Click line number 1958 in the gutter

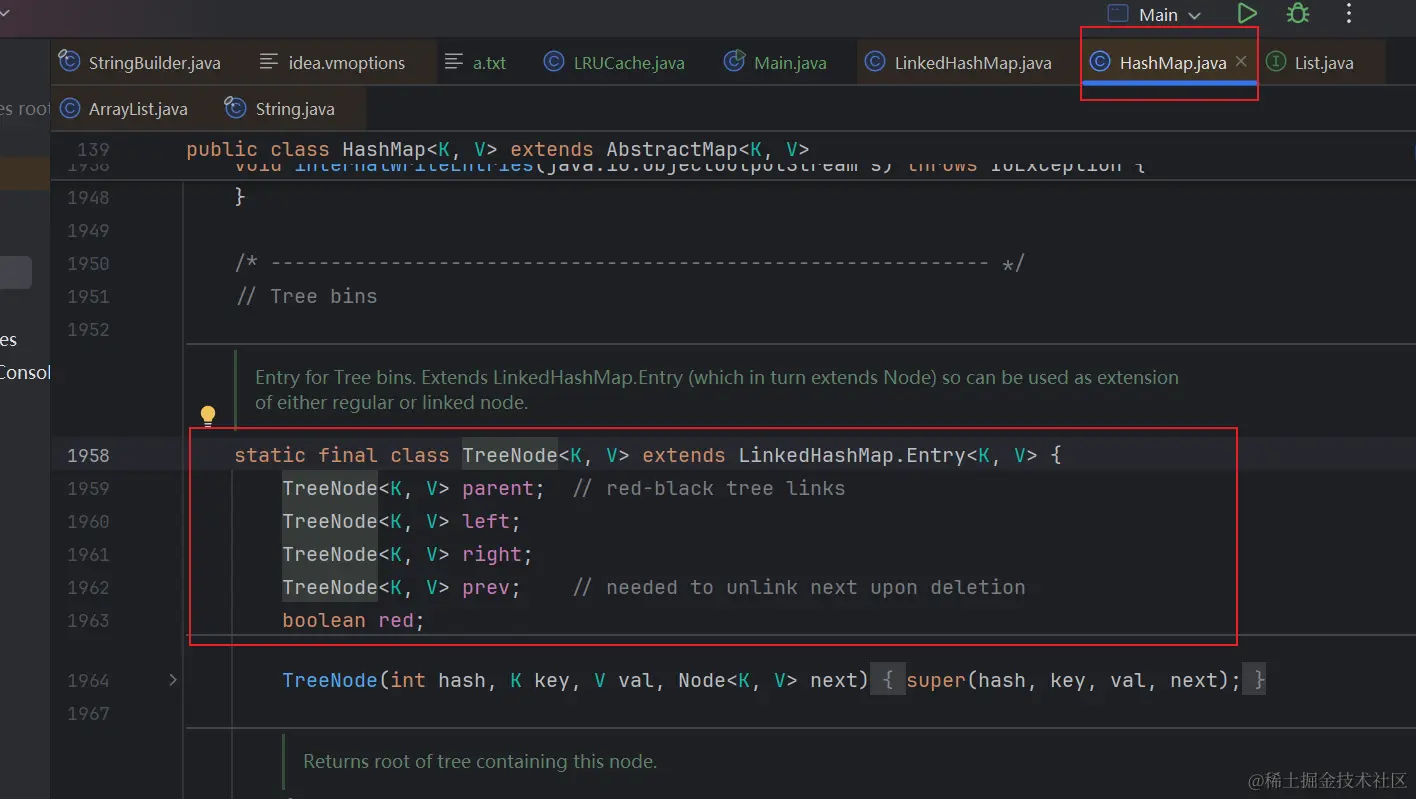88,455
